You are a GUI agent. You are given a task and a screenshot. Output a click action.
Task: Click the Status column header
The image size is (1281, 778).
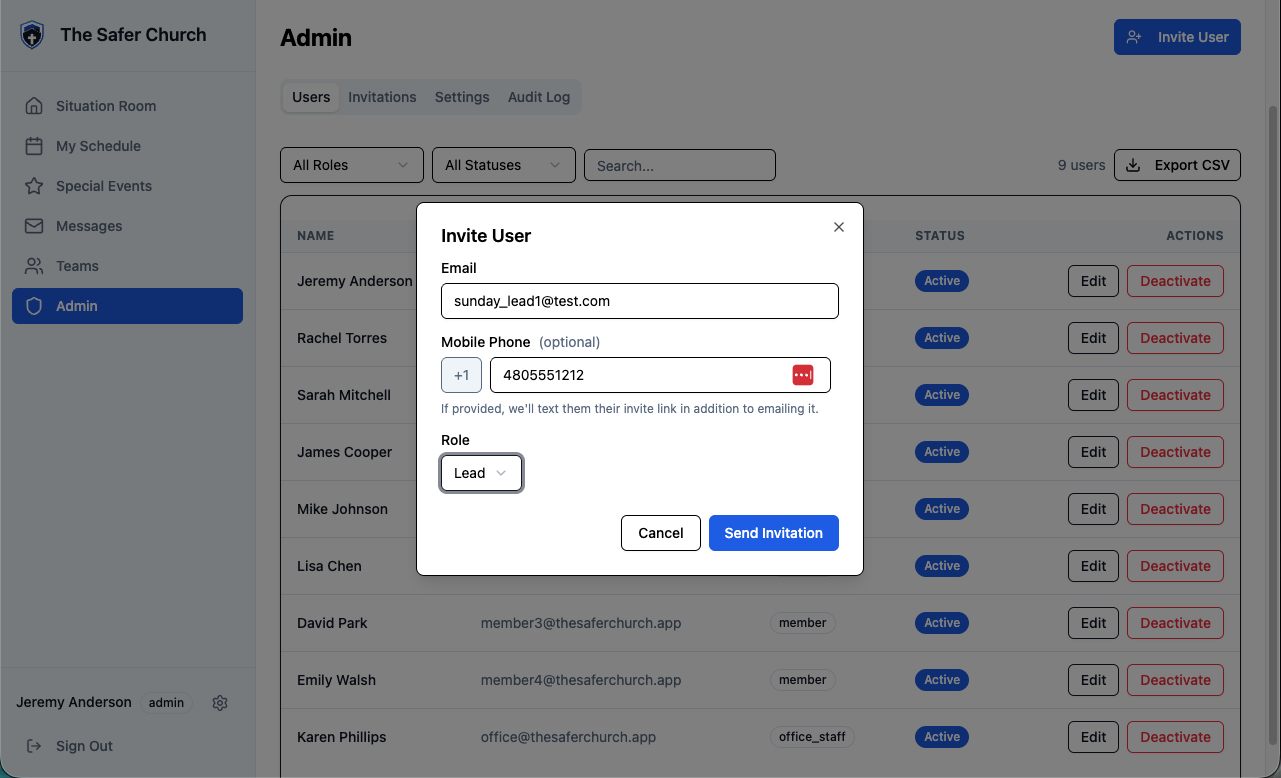click(x=940, y=236)
